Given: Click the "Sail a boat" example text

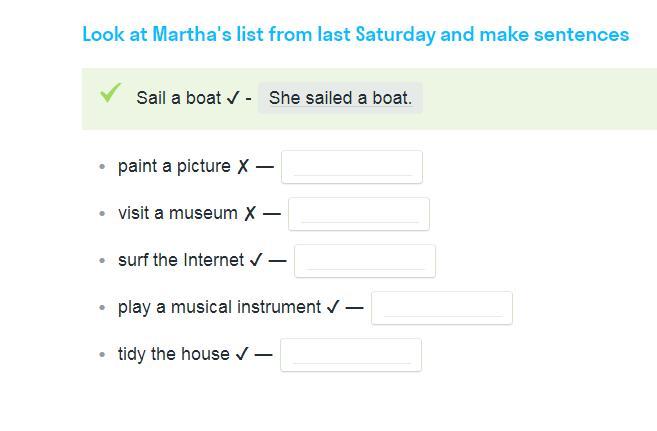Looking at the screenshot, I should click(178, 98).
